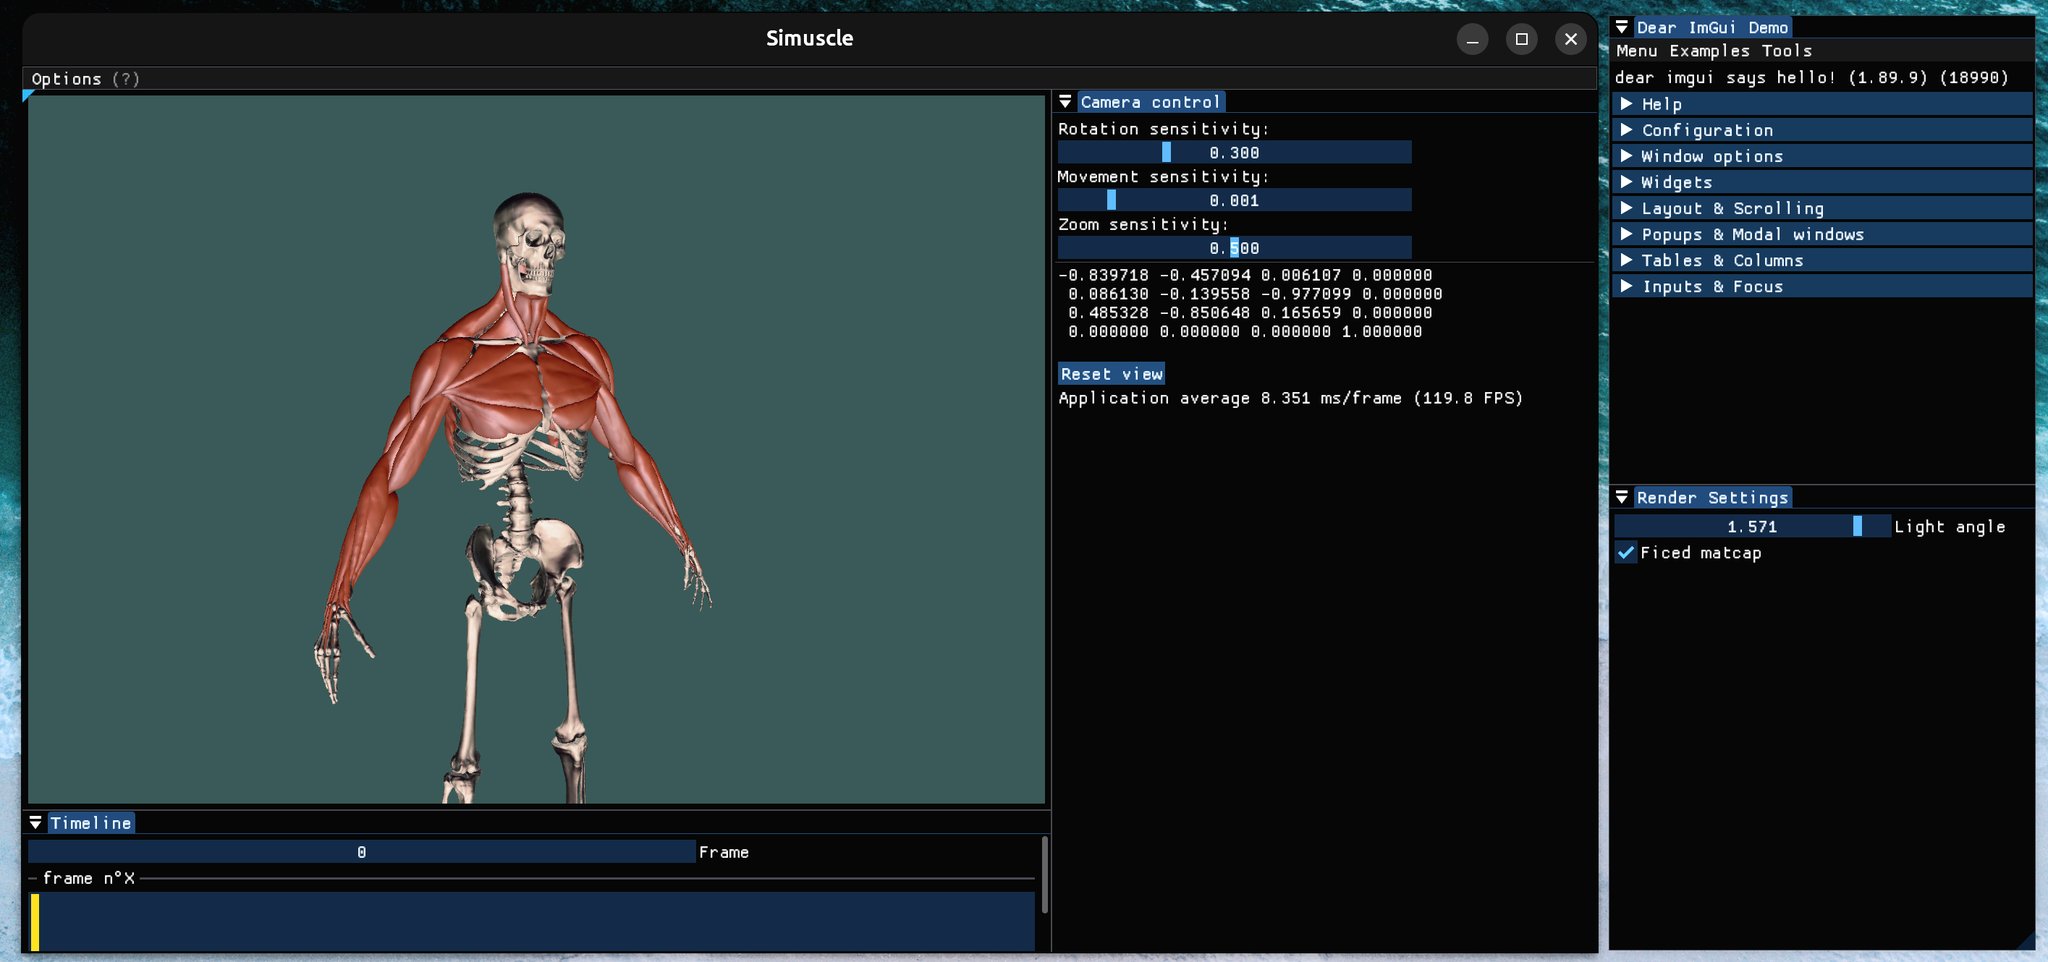The image size is (2048, 962).
Task: Click the Reset view button
Action: tap(1112, 374)
